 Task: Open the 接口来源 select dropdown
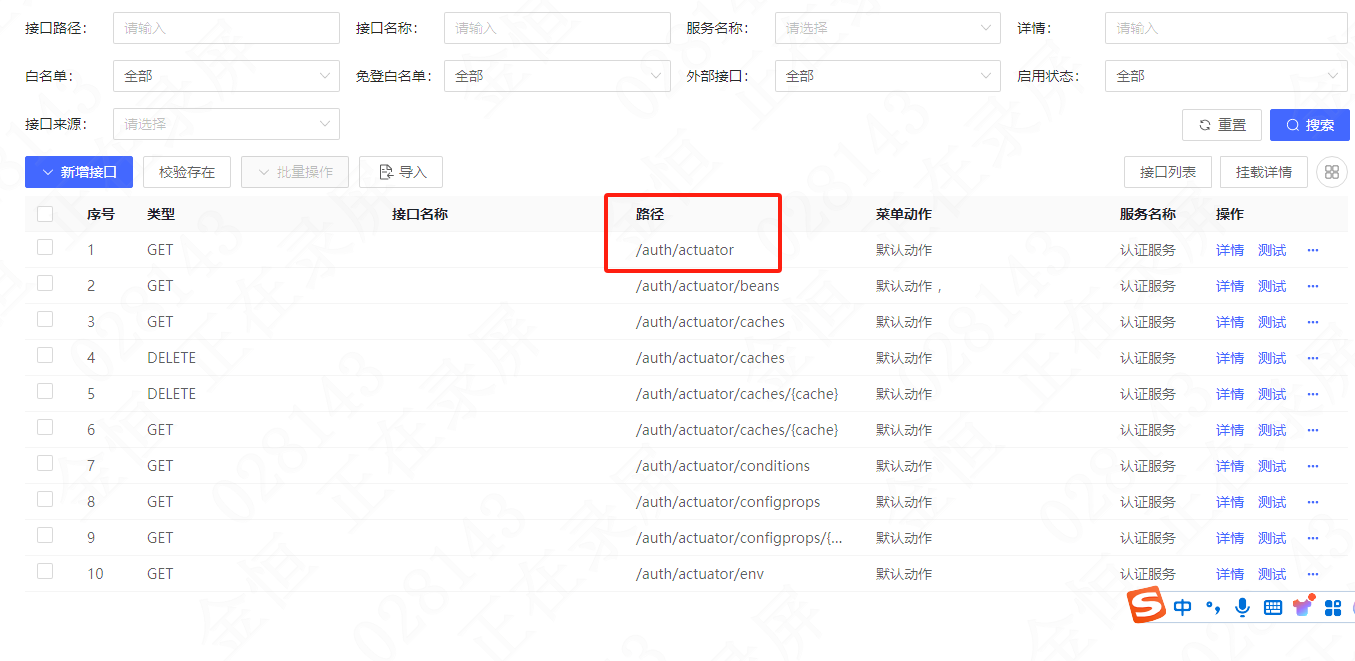226,124
